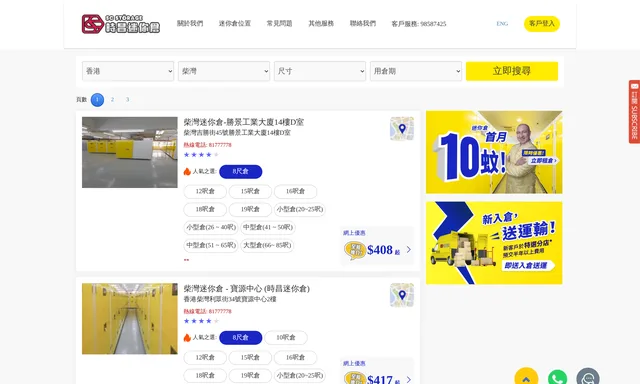Switch language to ENG
The image size is (640, 384).
pos(502,24)
